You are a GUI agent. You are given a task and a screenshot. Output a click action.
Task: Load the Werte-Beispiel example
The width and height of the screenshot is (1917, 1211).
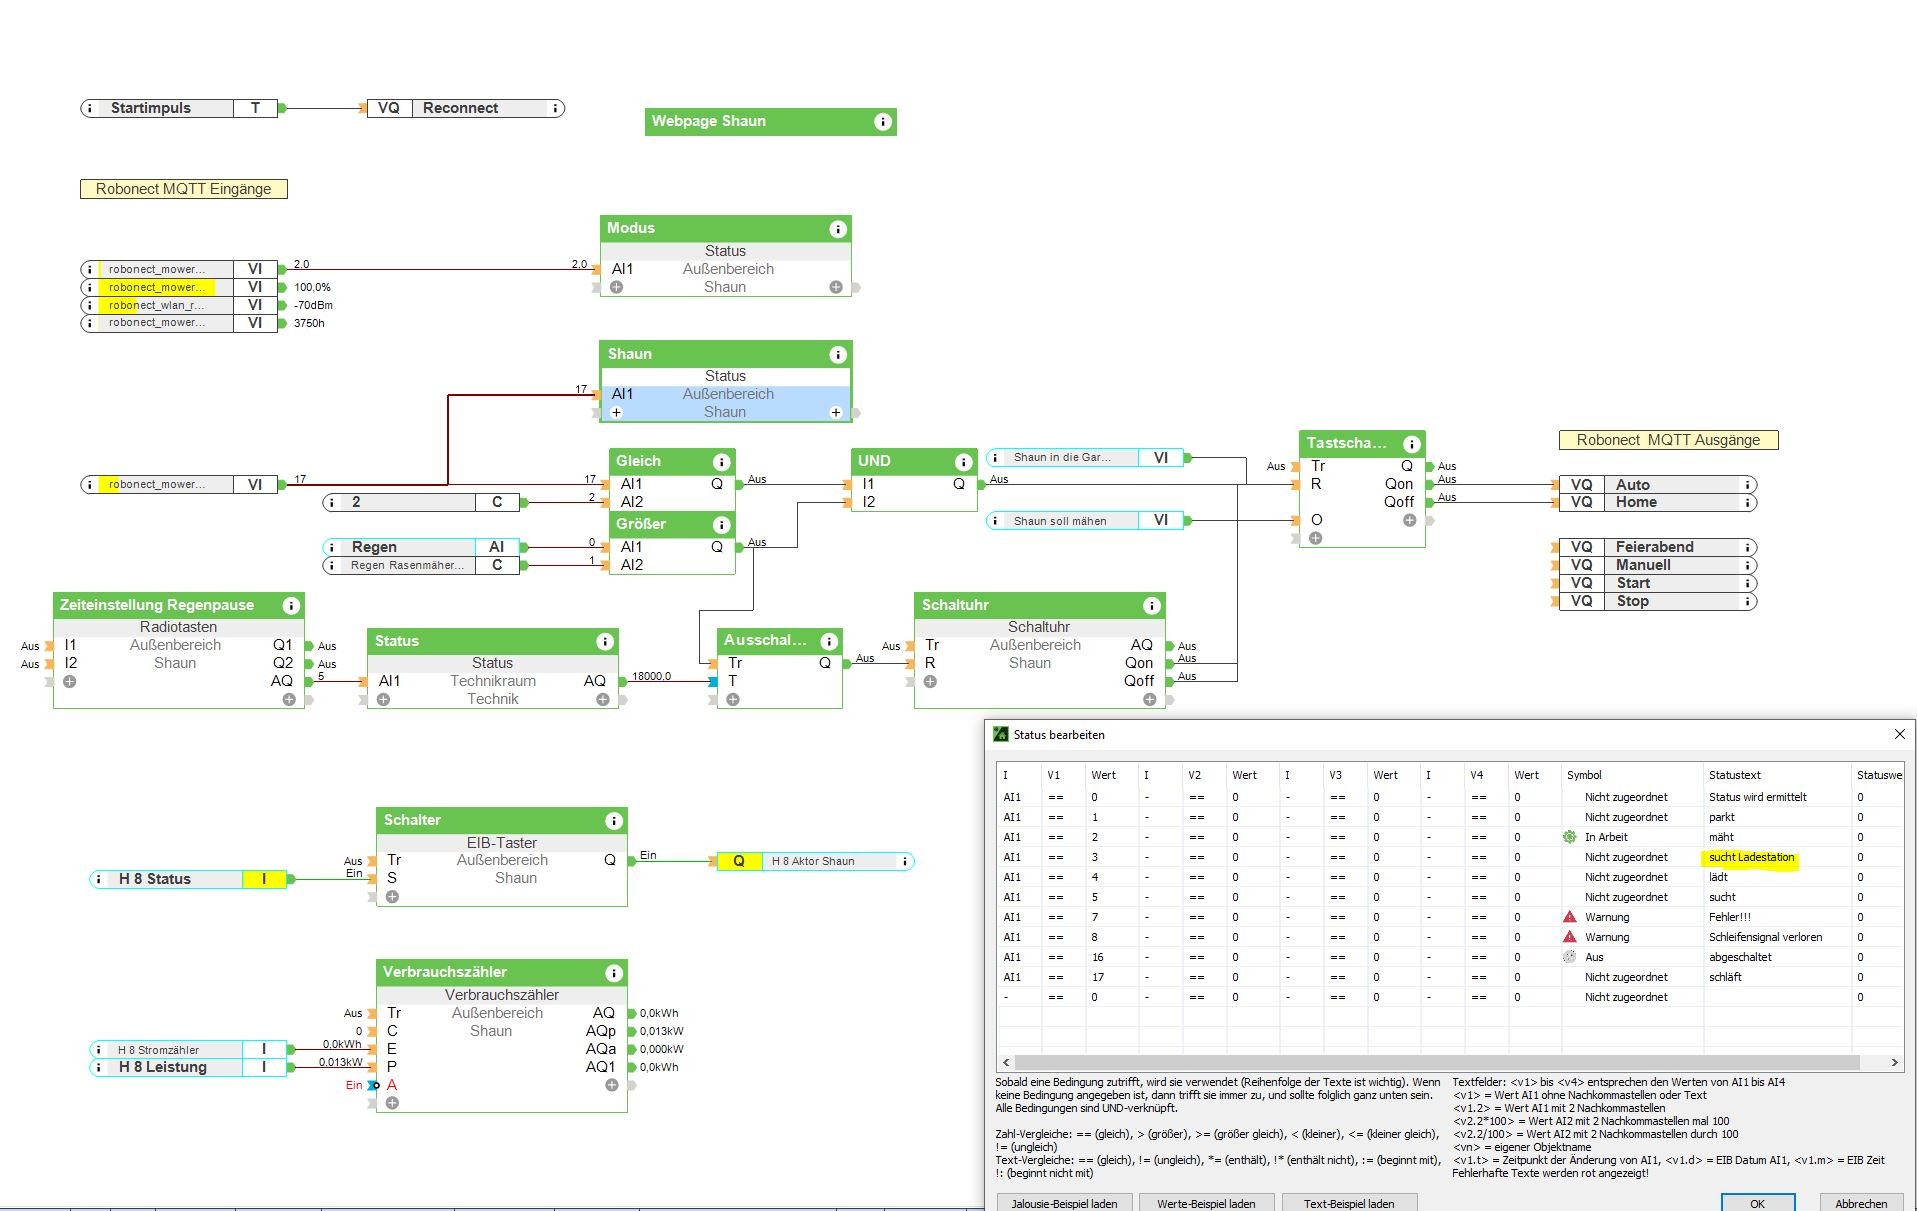(1206, 1203)
